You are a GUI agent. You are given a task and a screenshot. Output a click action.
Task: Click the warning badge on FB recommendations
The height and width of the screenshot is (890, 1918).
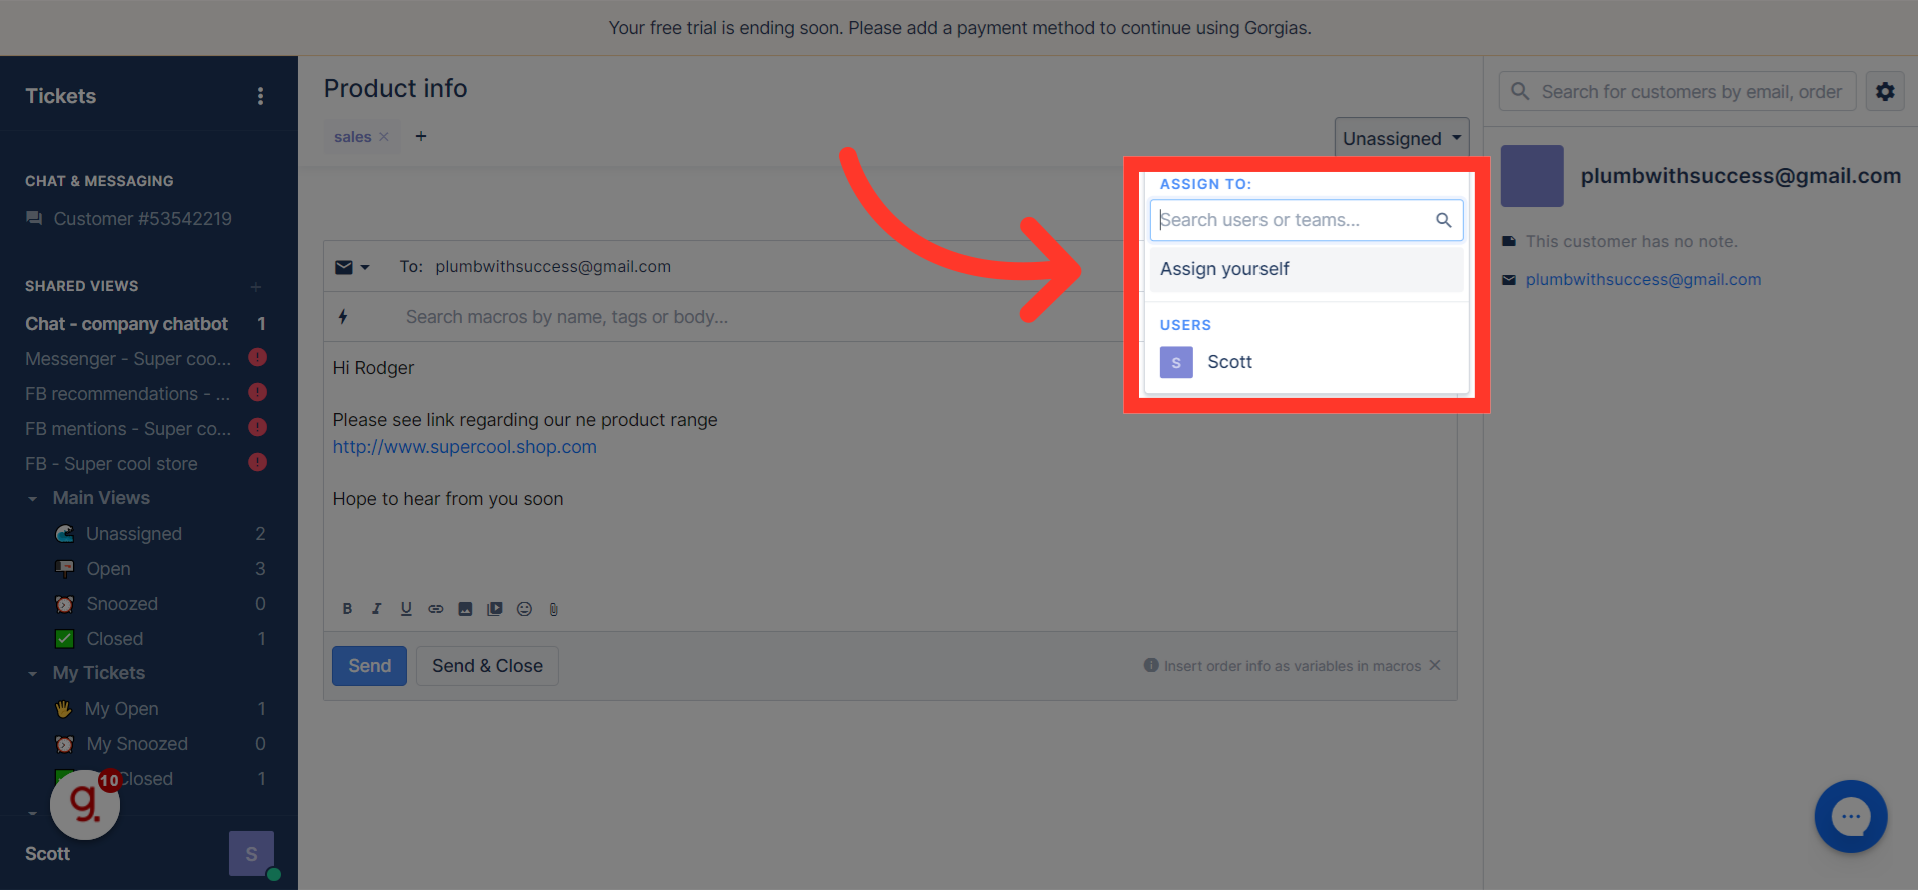257,392
